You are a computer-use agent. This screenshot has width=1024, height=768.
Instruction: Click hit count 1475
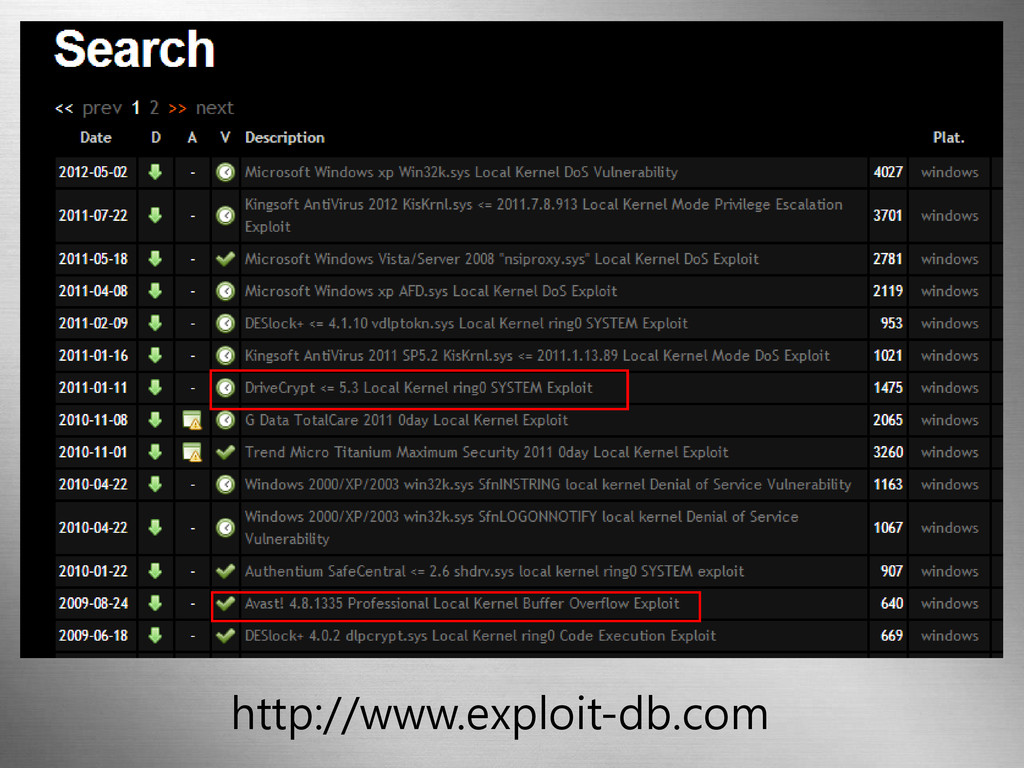(x=888, y=388)
